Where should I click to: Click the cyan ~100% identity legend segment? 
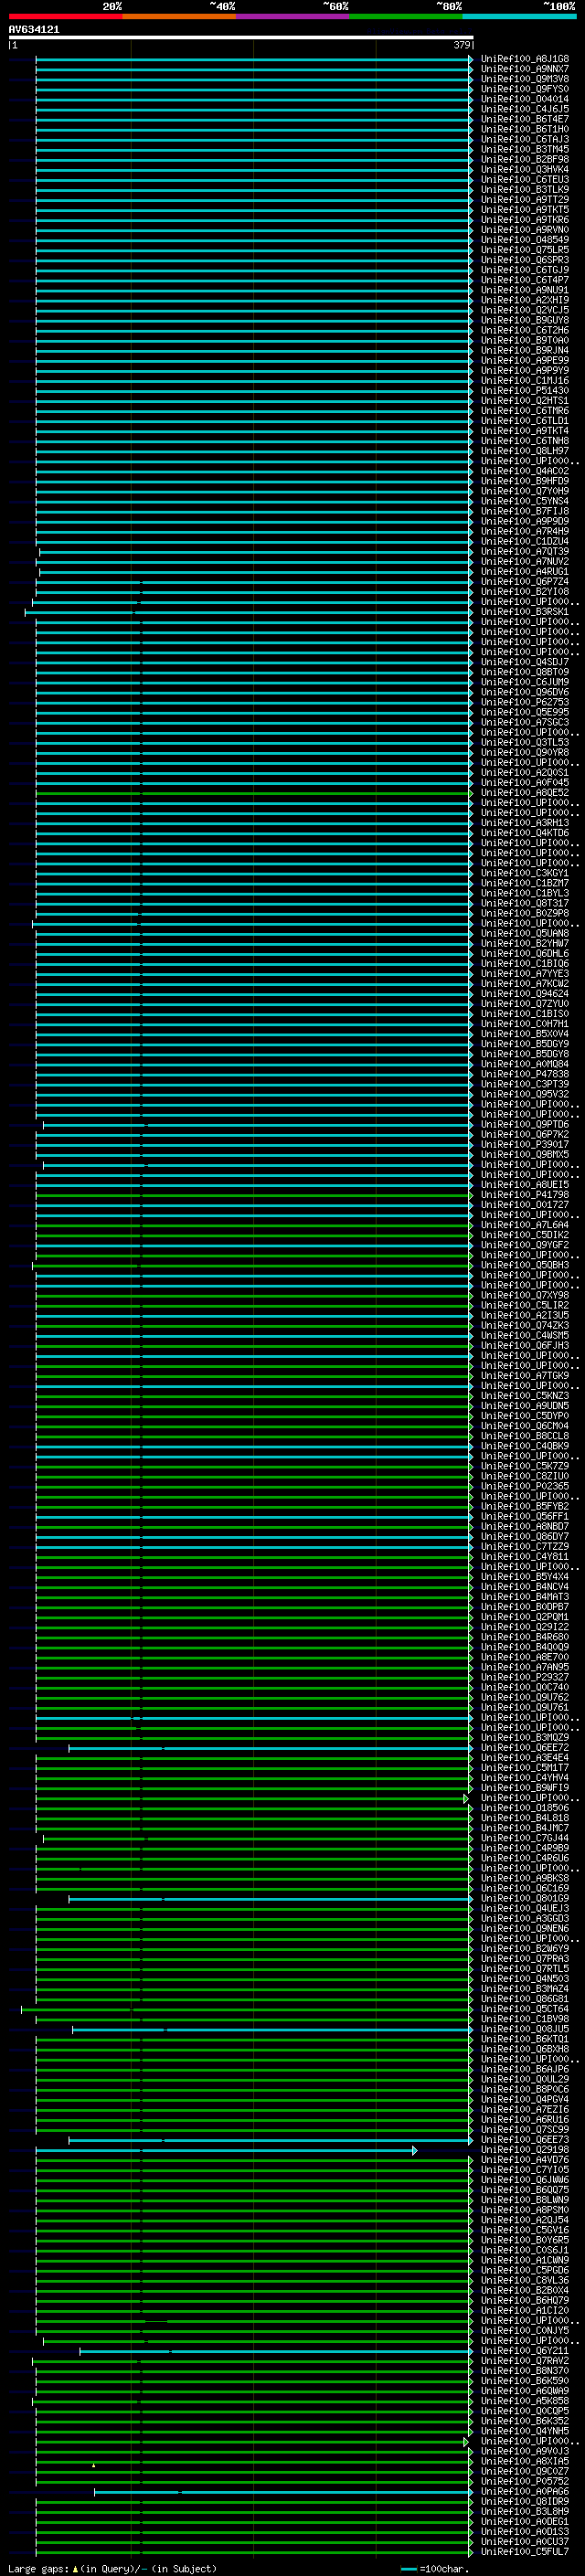point(519,16)
